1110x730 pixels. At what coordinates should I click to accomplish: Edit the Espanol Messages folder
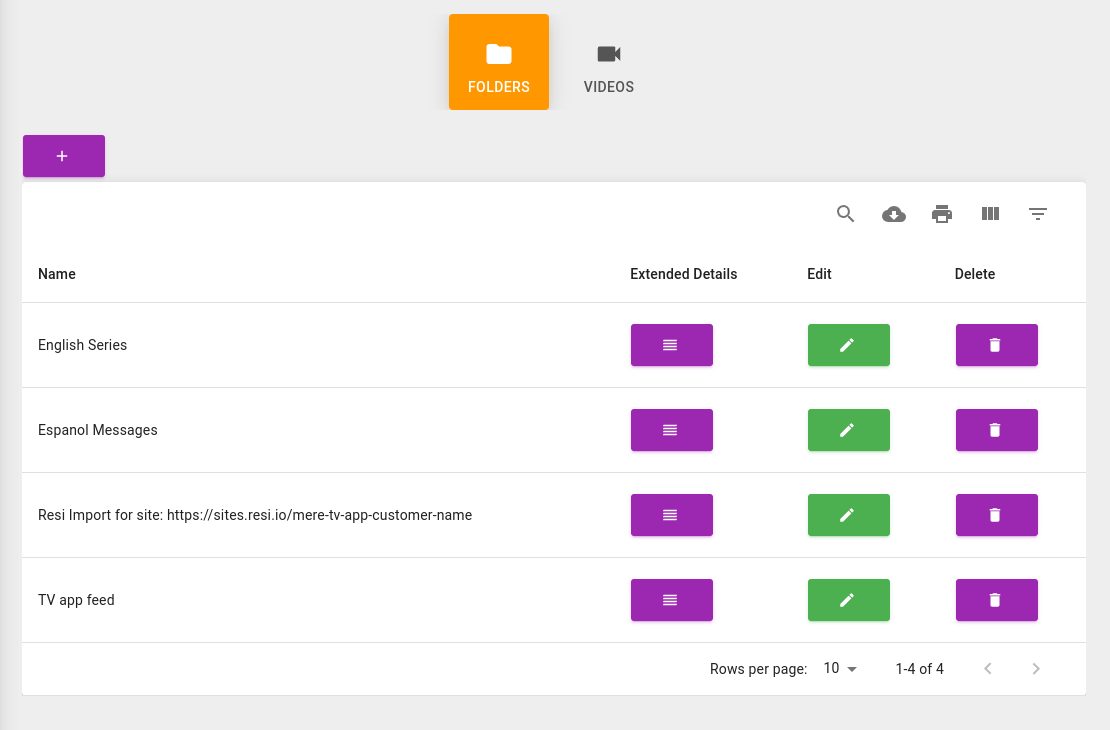(x=848, y=430)
